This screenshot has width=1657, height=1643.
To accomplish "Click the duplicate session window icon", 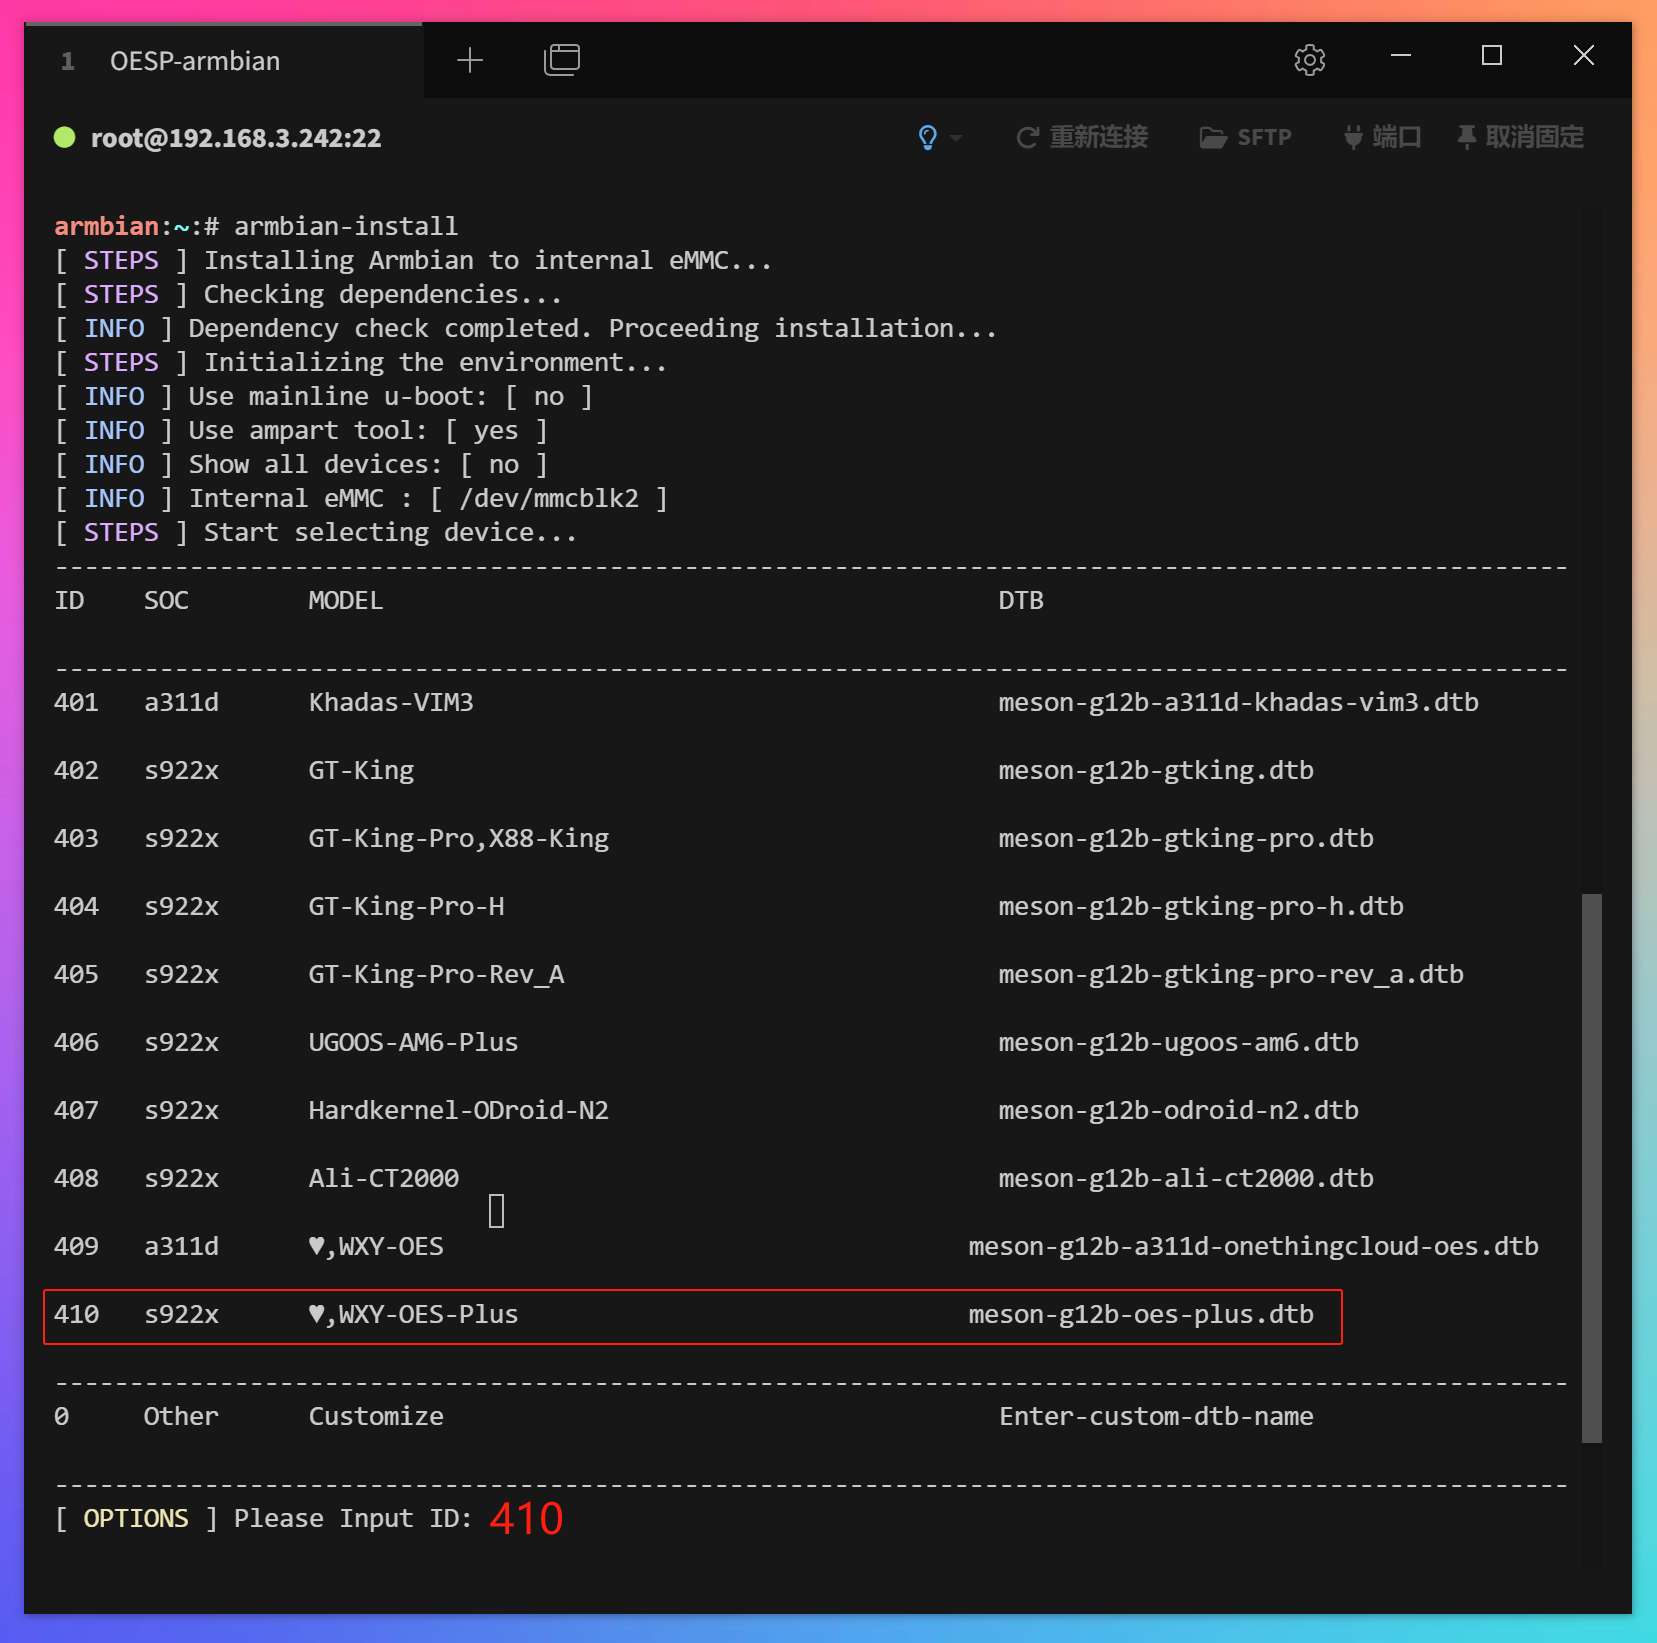I will tap(561, 59).
